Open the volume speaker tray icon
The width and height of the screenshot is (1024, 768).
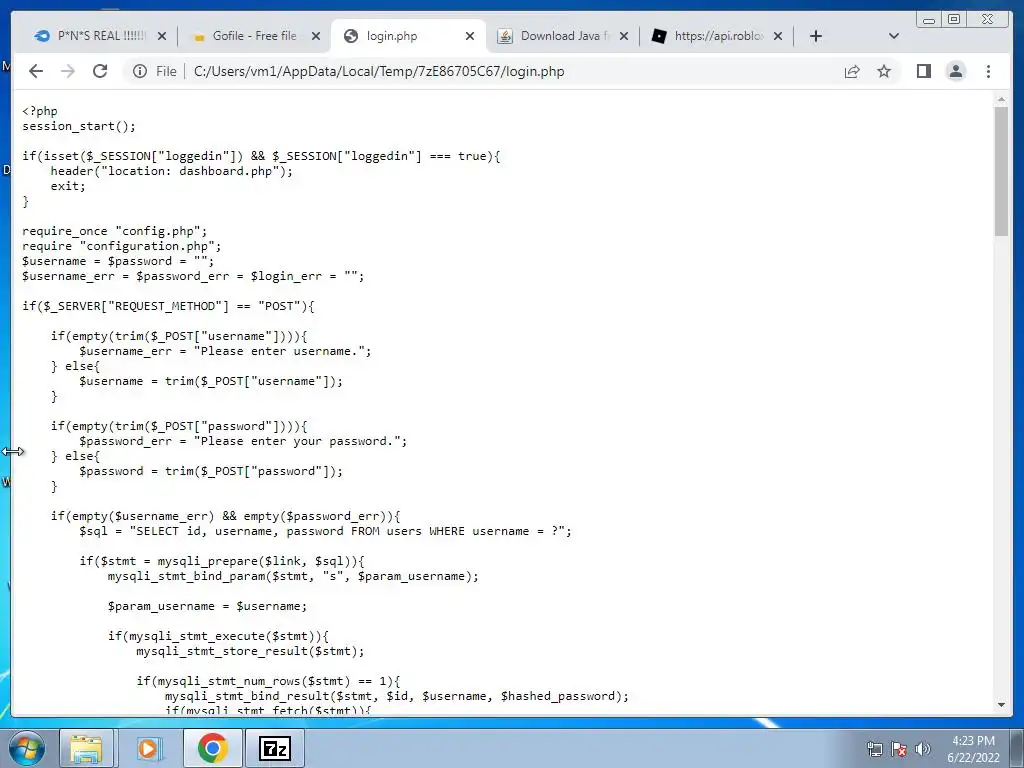(x=923, y=749)
